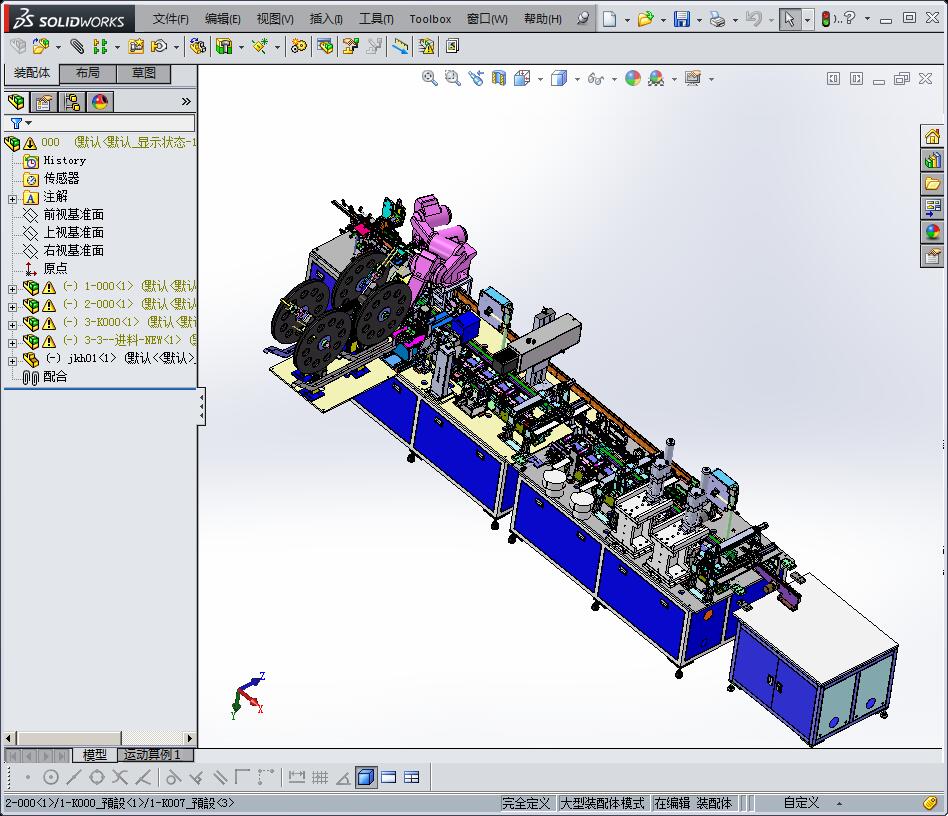Click the Section View icon
This screenshot has width=948, height=816.
pos(499,78)
